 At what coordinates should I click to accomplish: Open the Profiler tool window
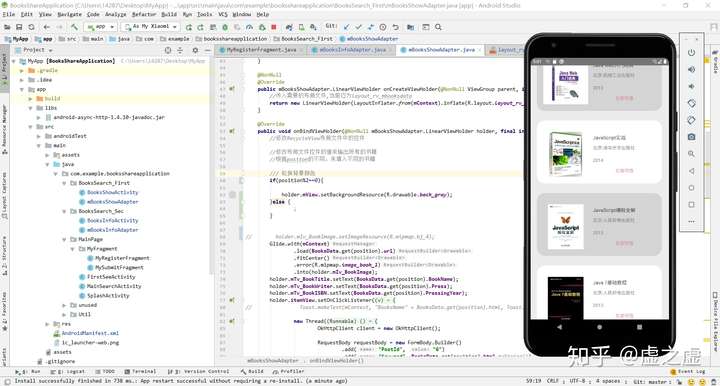click(289, 372)
